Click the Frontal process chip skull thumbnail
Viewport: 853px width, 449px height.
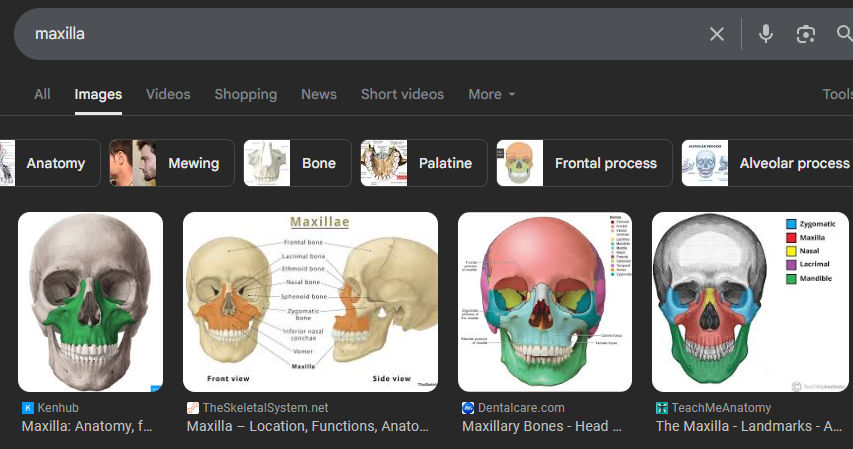(520, 163)
